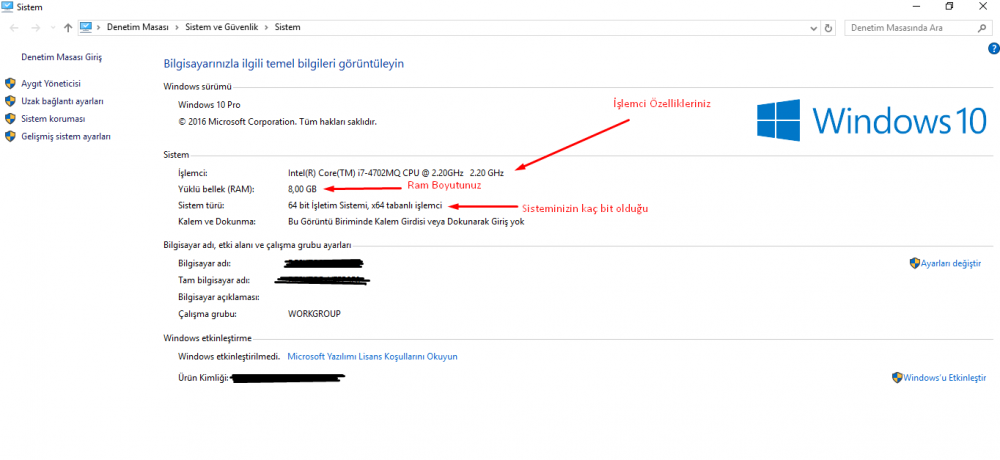This screenshot has height=460, width=1000.
Task: Click the refresh icon in address bar
Action: coord(829,27)
